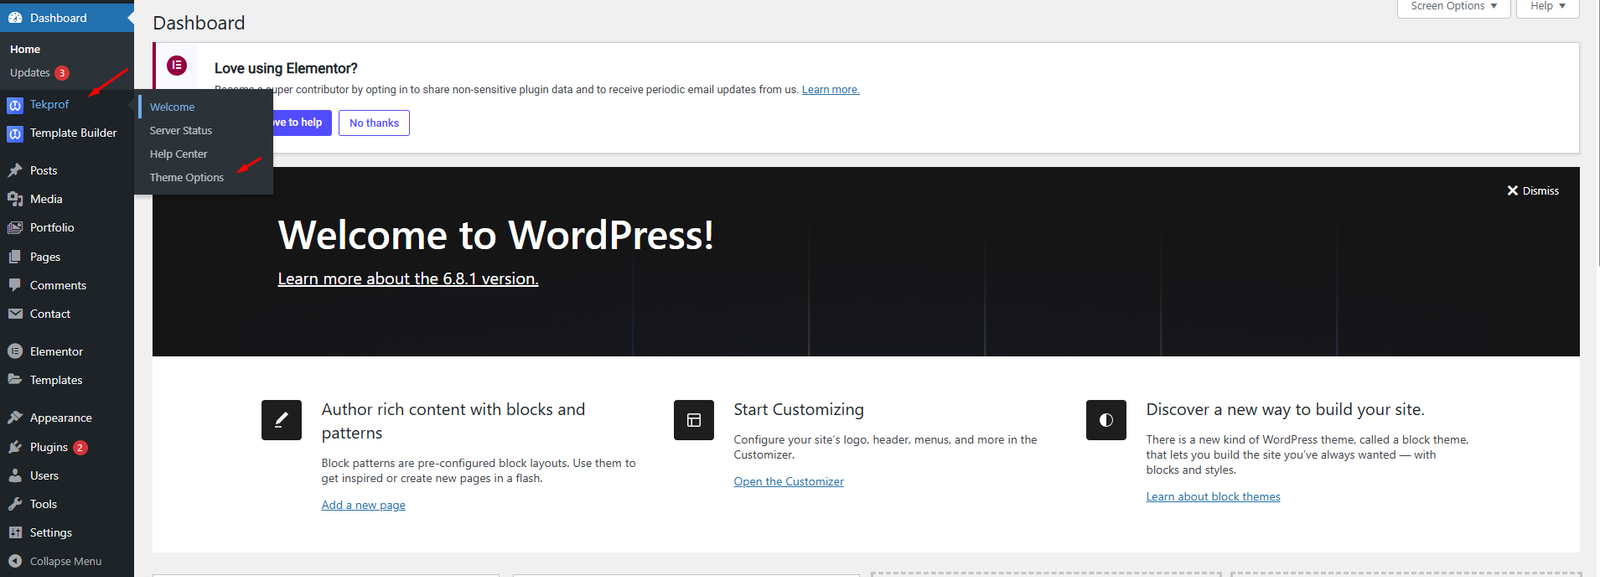
Task: Click the No thanks button
Action: pyautogui.click(x=374, y=123)
